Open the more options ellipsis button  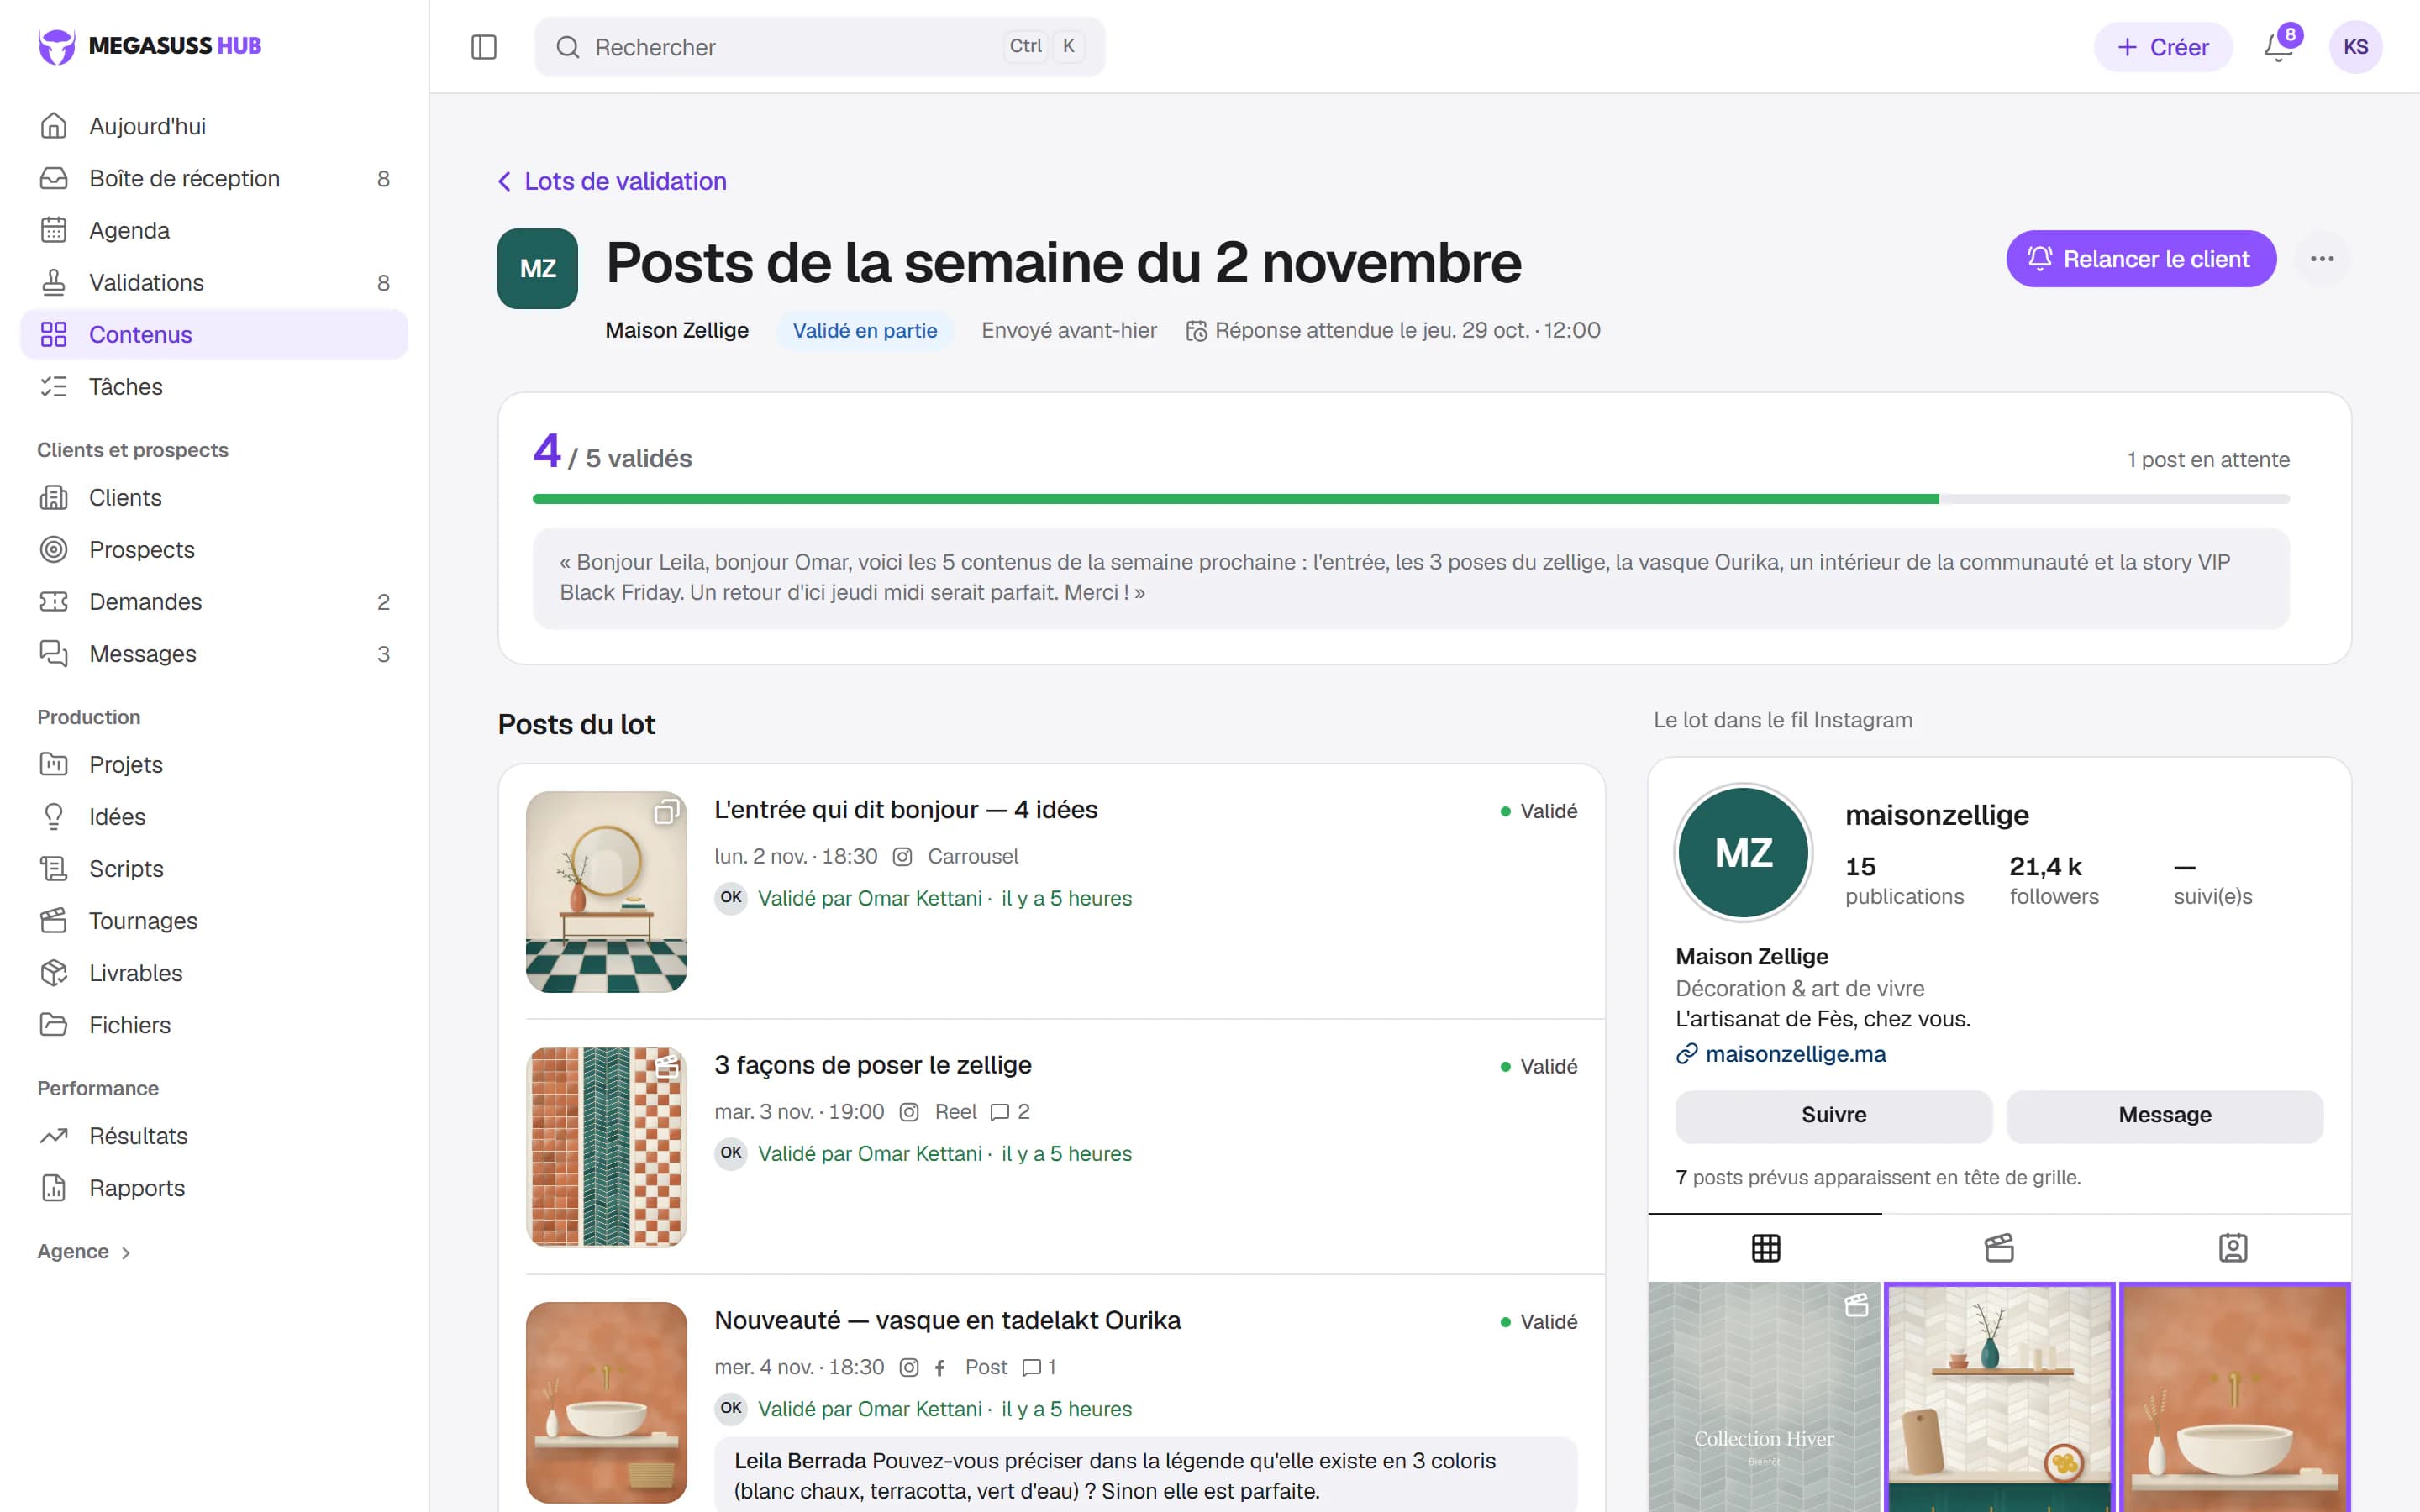[x=2322, y=259]
